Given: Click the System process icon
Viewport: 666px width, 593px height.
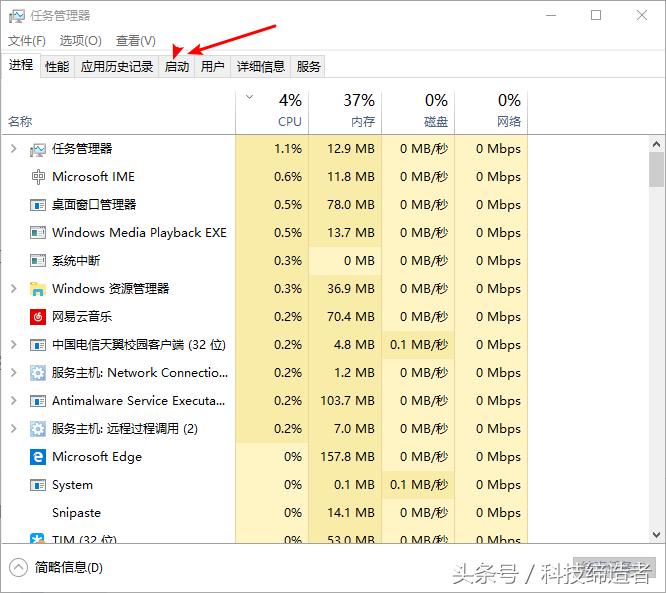Looking at the screenshot, I should click(x=38, y=485).
